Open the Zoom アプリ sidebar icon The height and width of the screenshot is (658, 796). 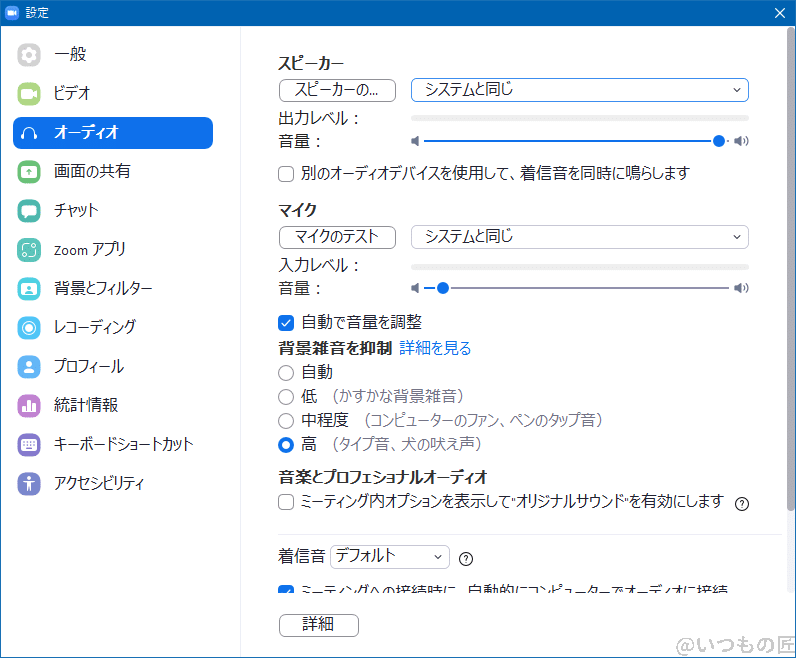pyautogui.click(x=29, y=250)
